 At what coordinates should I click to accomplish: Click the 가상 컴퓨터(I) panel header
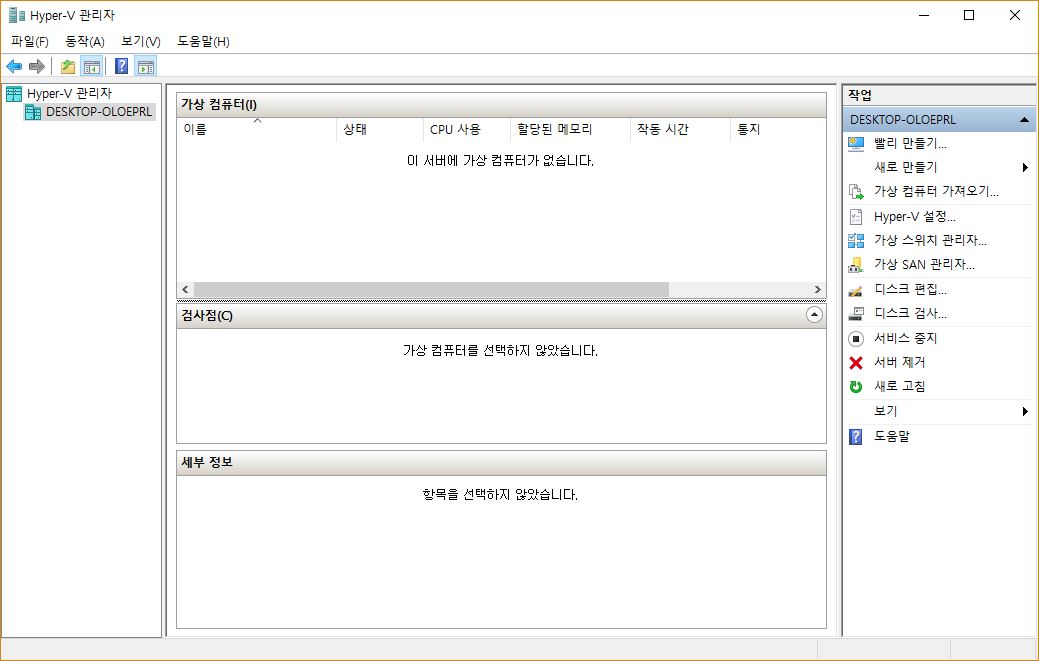[501, 105]
